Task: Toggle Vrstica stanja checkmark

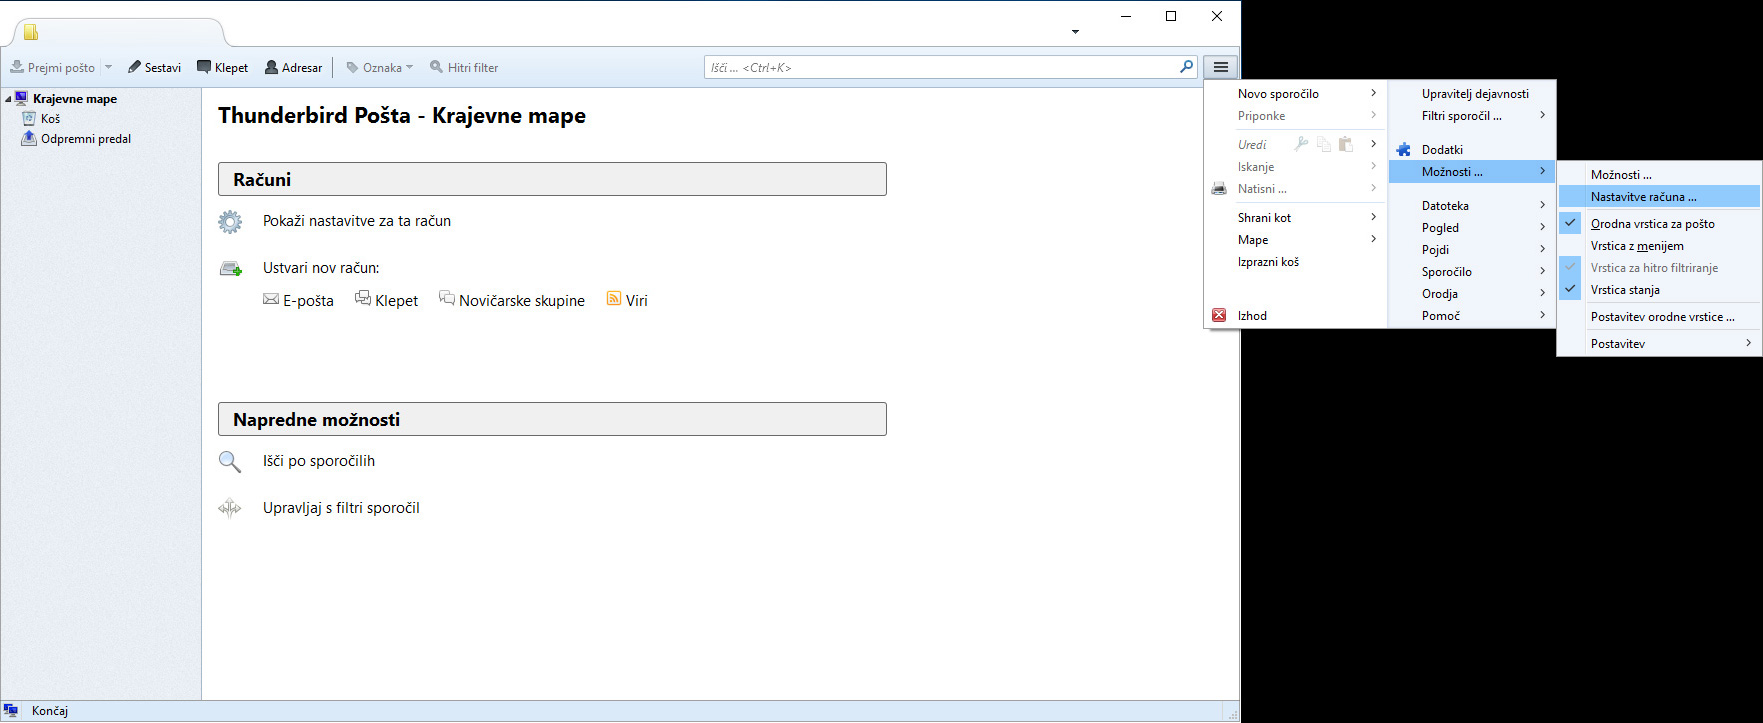Action: [1571, 289]
